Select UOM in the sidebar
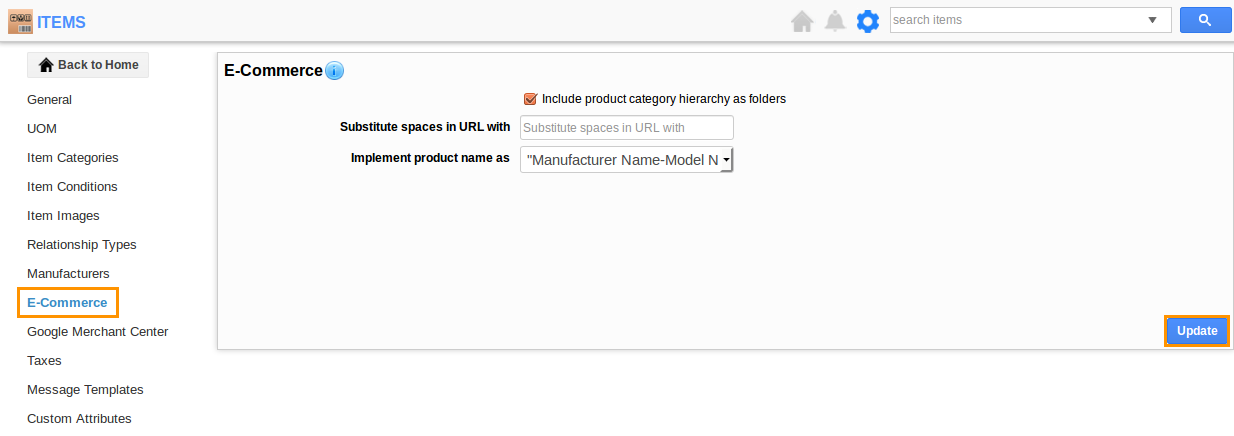 42,129
